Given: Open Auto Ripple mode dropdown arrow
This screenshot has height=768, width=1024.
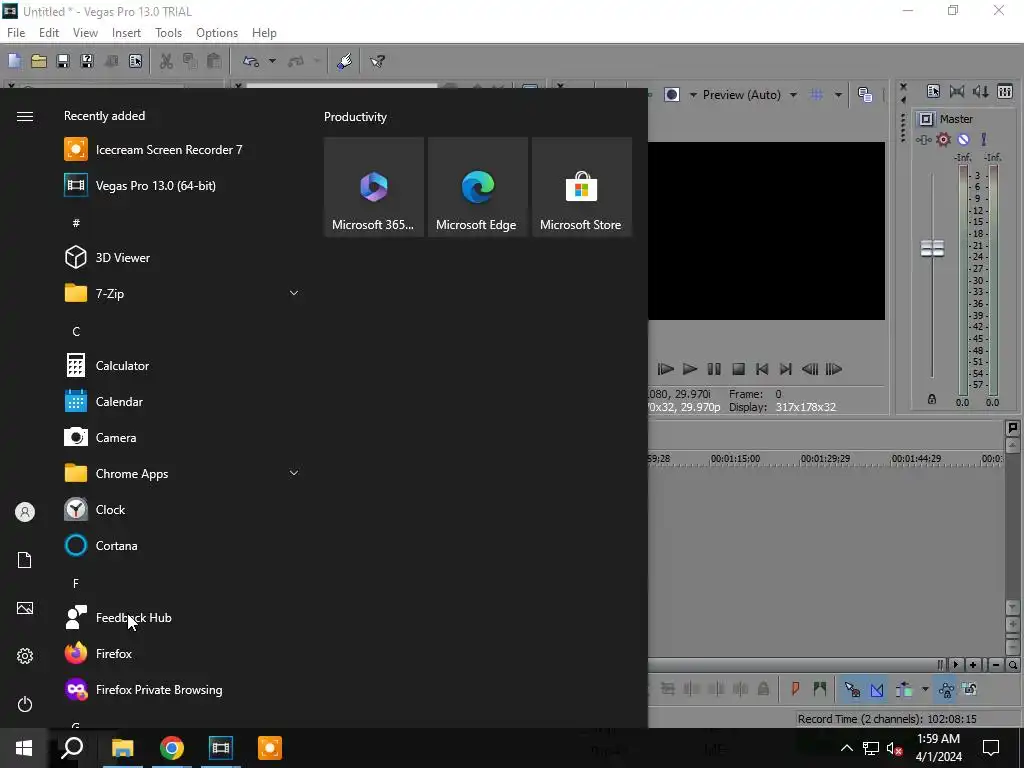Looking at the screenshot, I should (925, 690).
